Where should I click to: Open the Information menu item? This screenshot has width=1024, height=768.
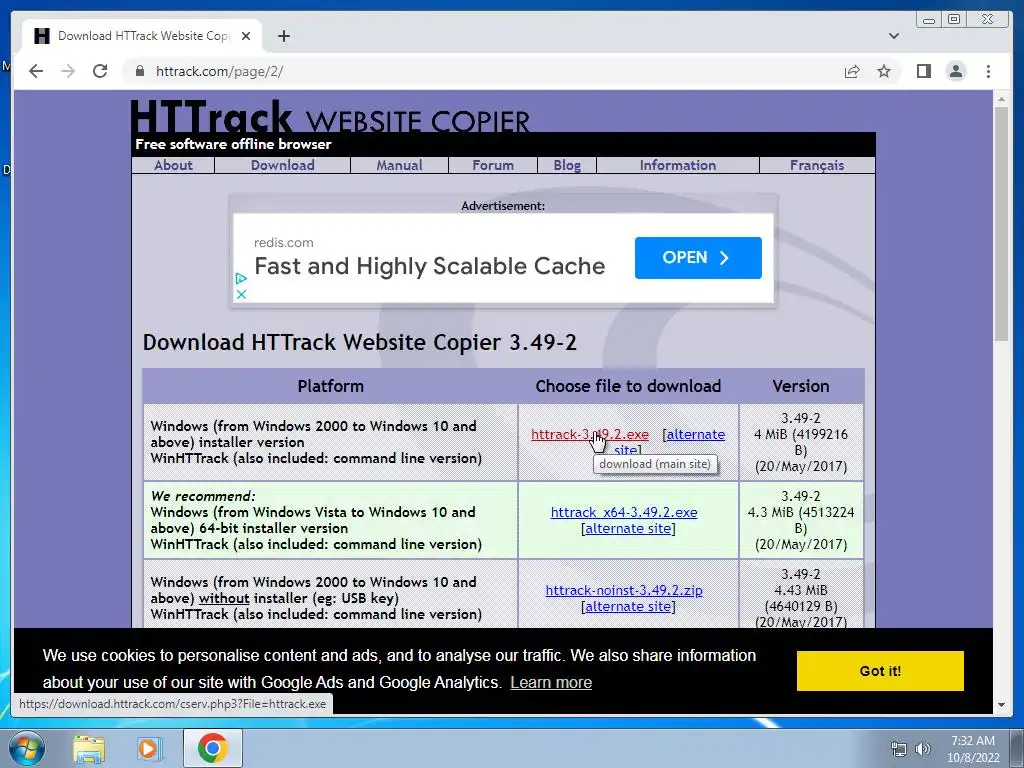click(678, 165)
